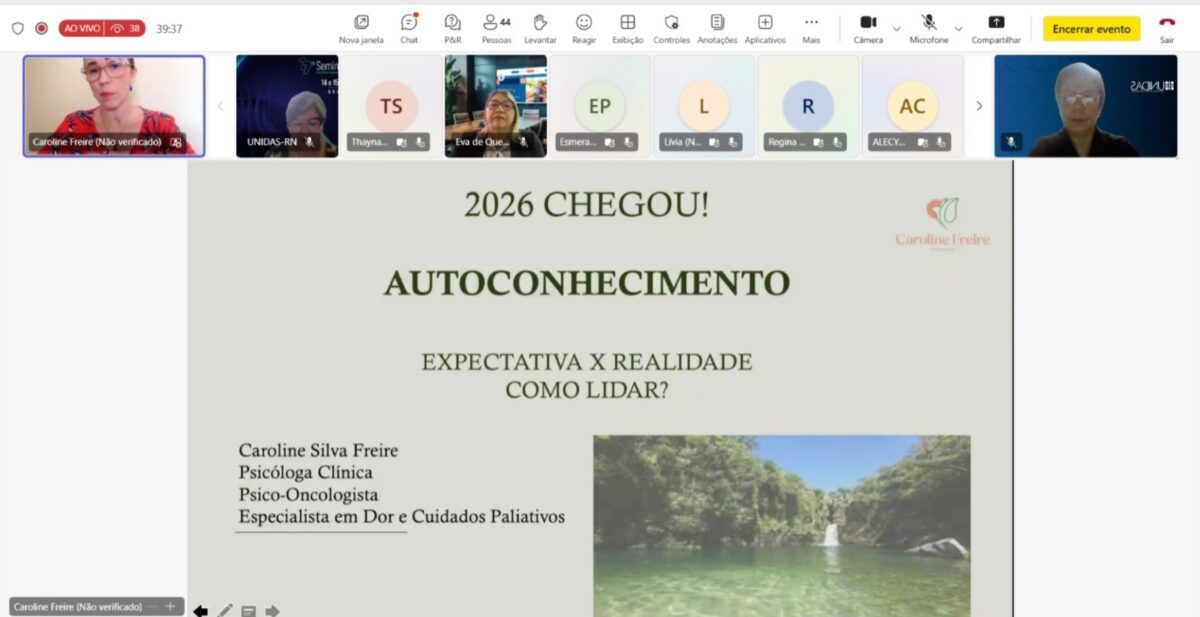Raise hand with Levantar icon
The height and width of the screenshot is (617, 1200).
click(x=540, y=28)
